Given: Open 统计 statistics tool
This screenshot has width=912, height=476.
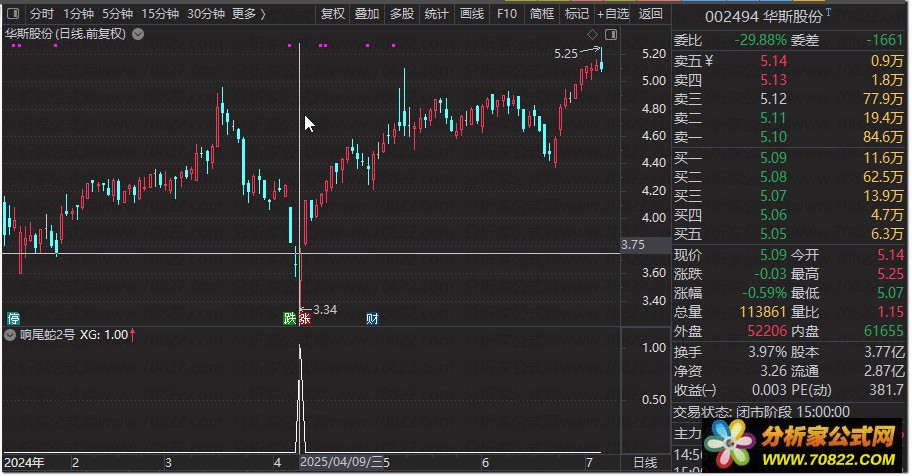Looking at the screenshot, I should point(436,13).
